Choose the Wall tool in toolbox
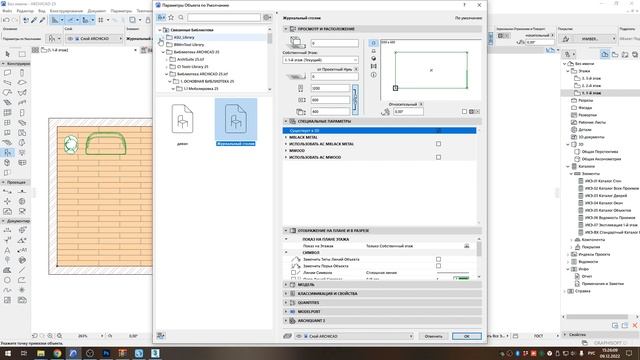Screen dimensions: 640x360 (x=7, y=73)
